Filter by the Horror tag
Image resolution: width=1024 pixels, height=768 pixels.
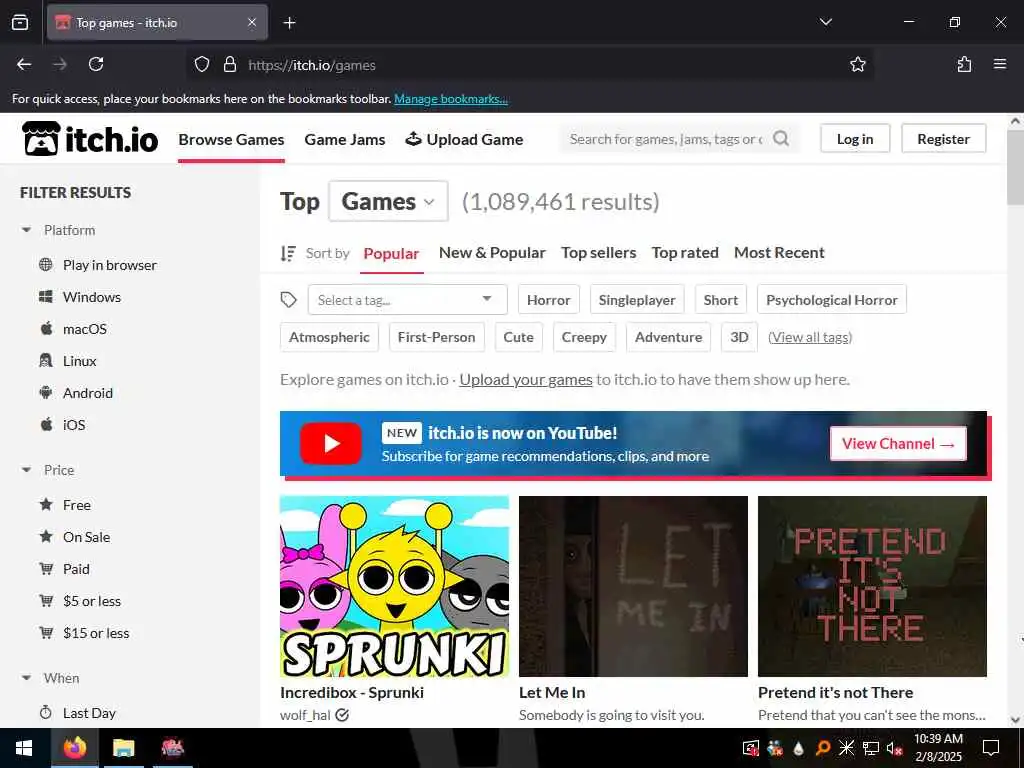coord(549,300)
